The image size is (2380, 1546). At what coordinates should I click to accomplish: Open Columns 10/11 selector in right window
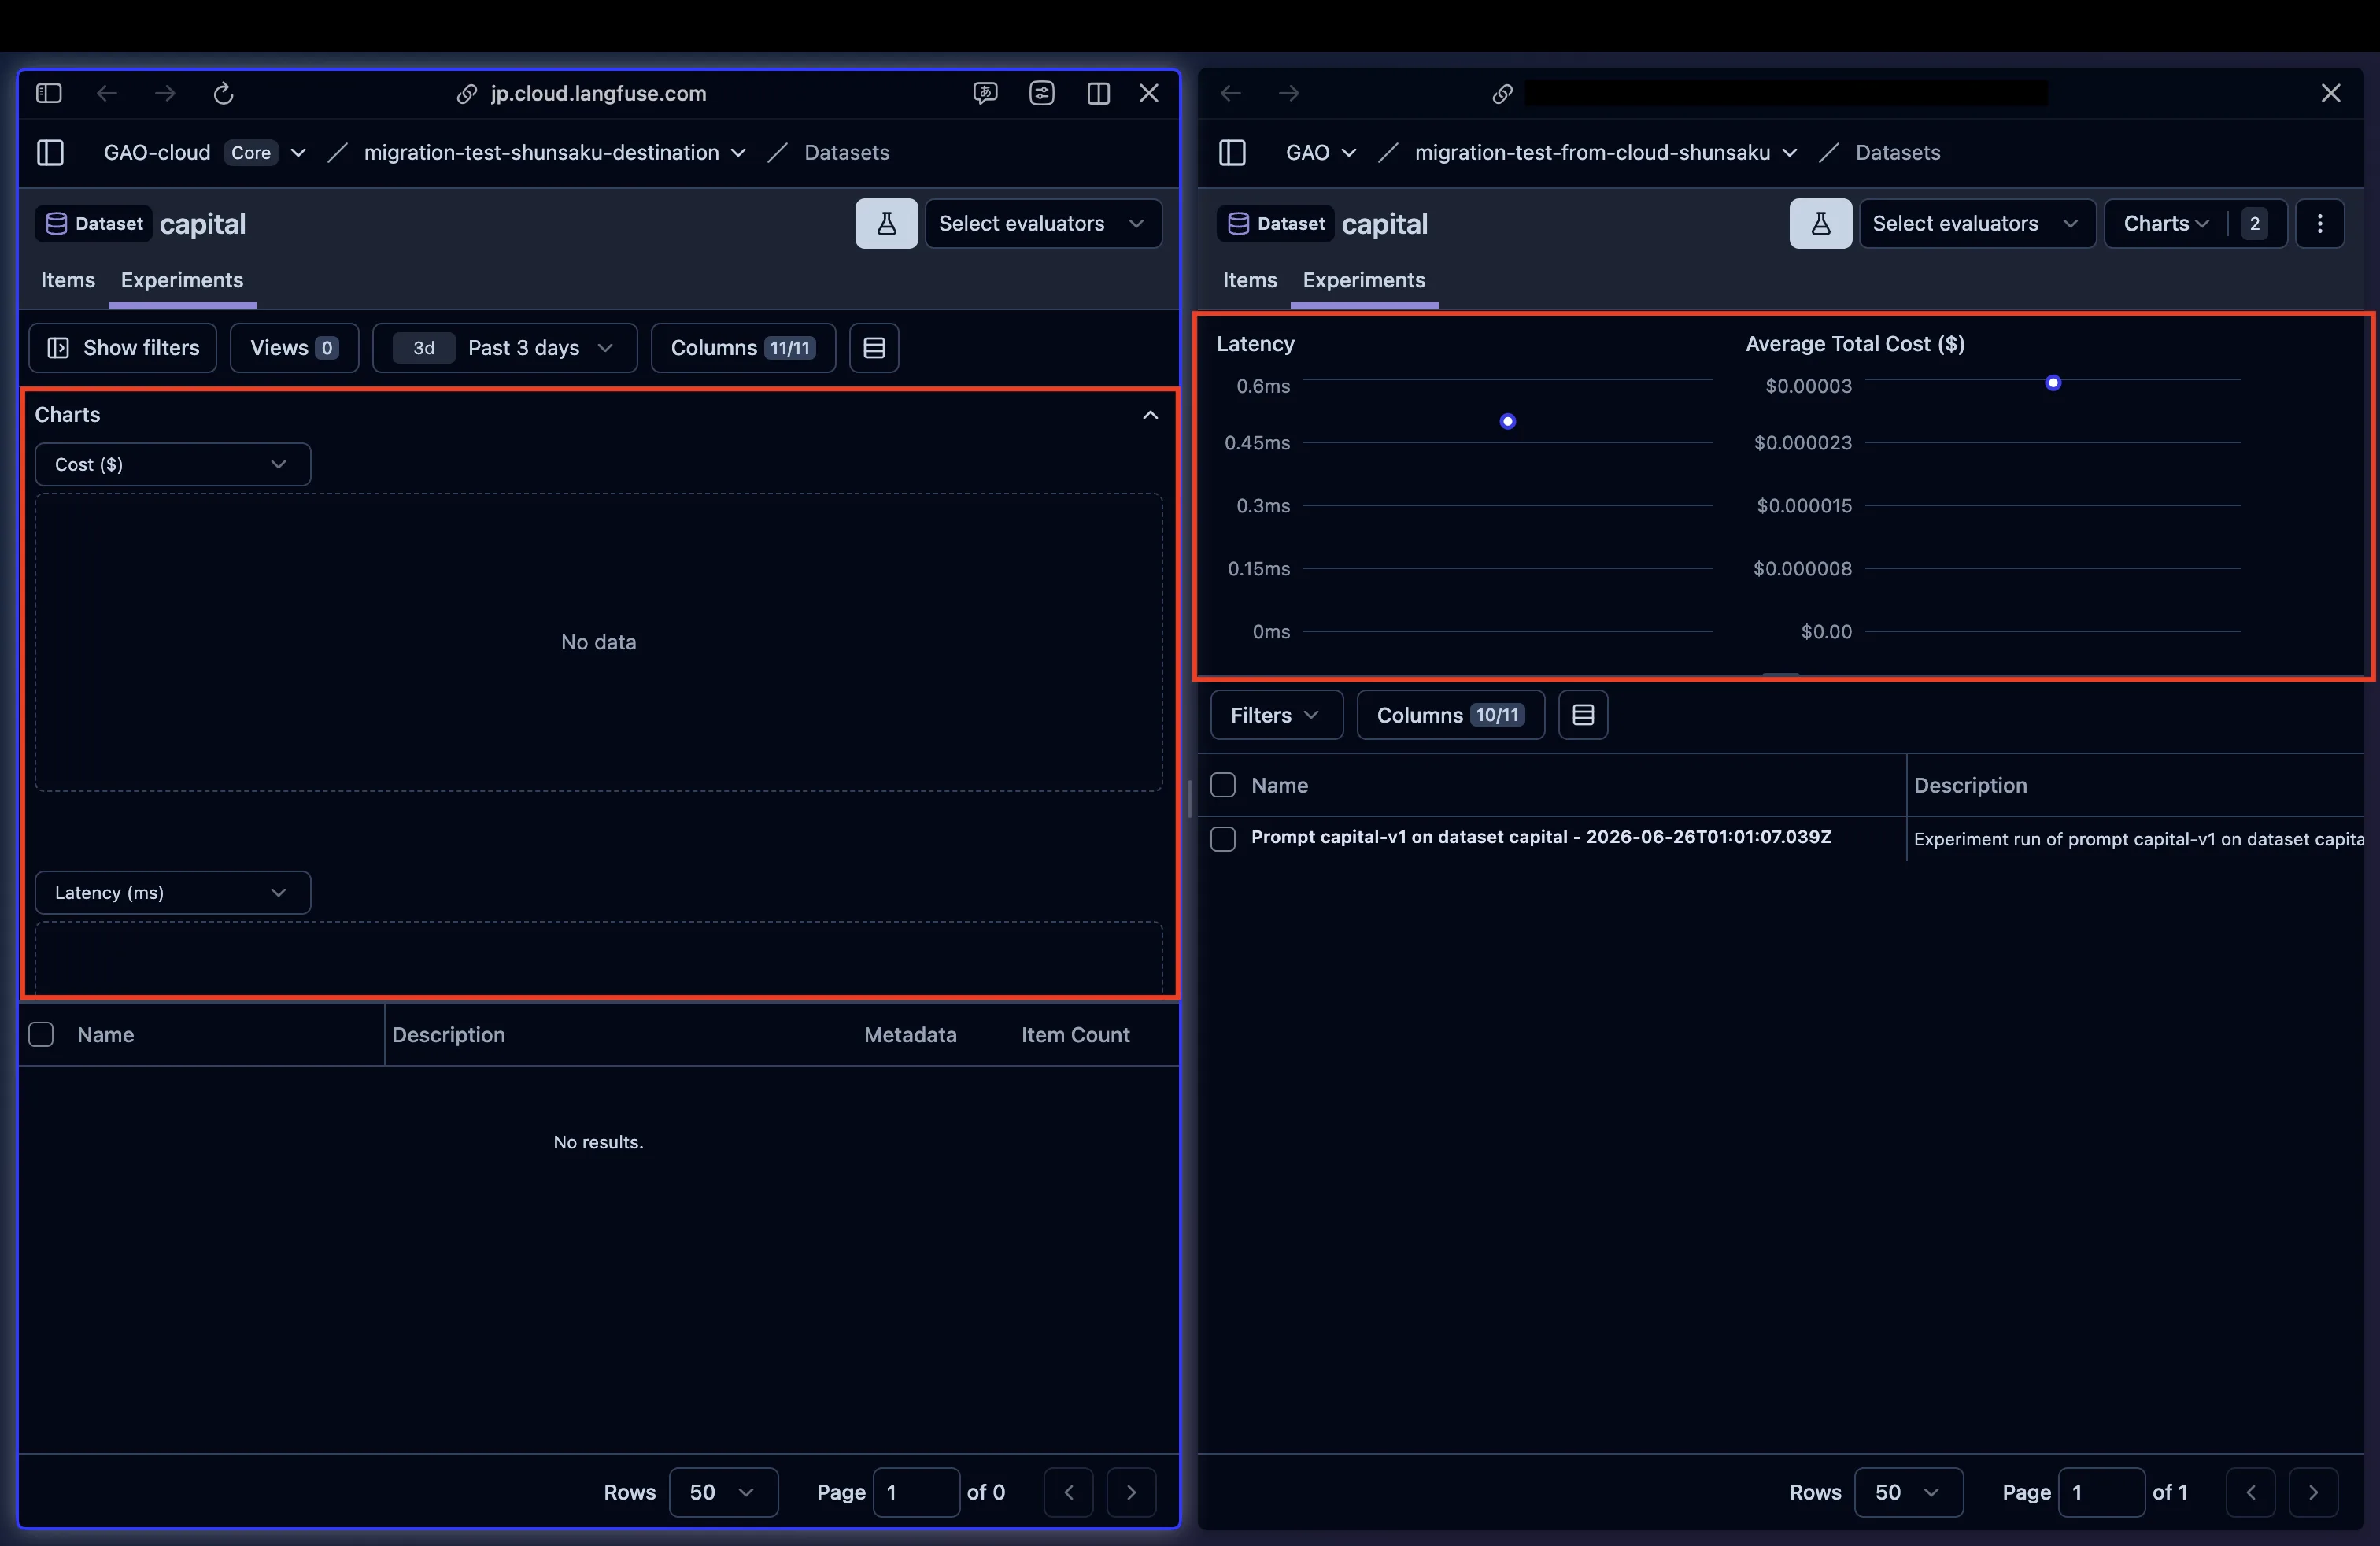click(1450, 715)
